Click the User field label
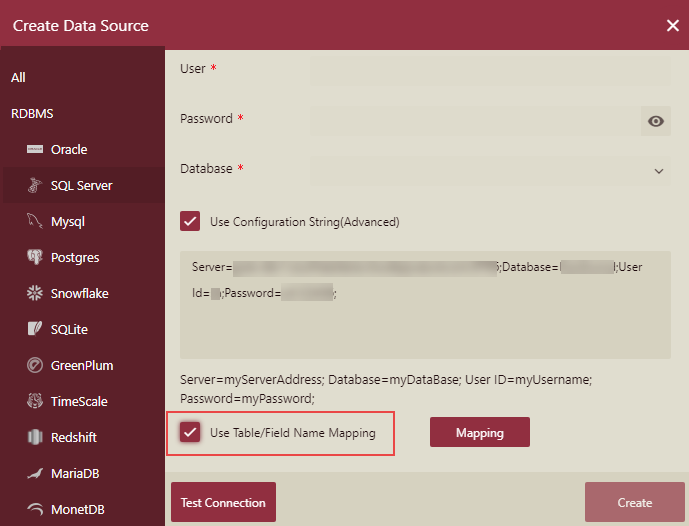Screen dimensions: 689x526 (x=192, y=69)
